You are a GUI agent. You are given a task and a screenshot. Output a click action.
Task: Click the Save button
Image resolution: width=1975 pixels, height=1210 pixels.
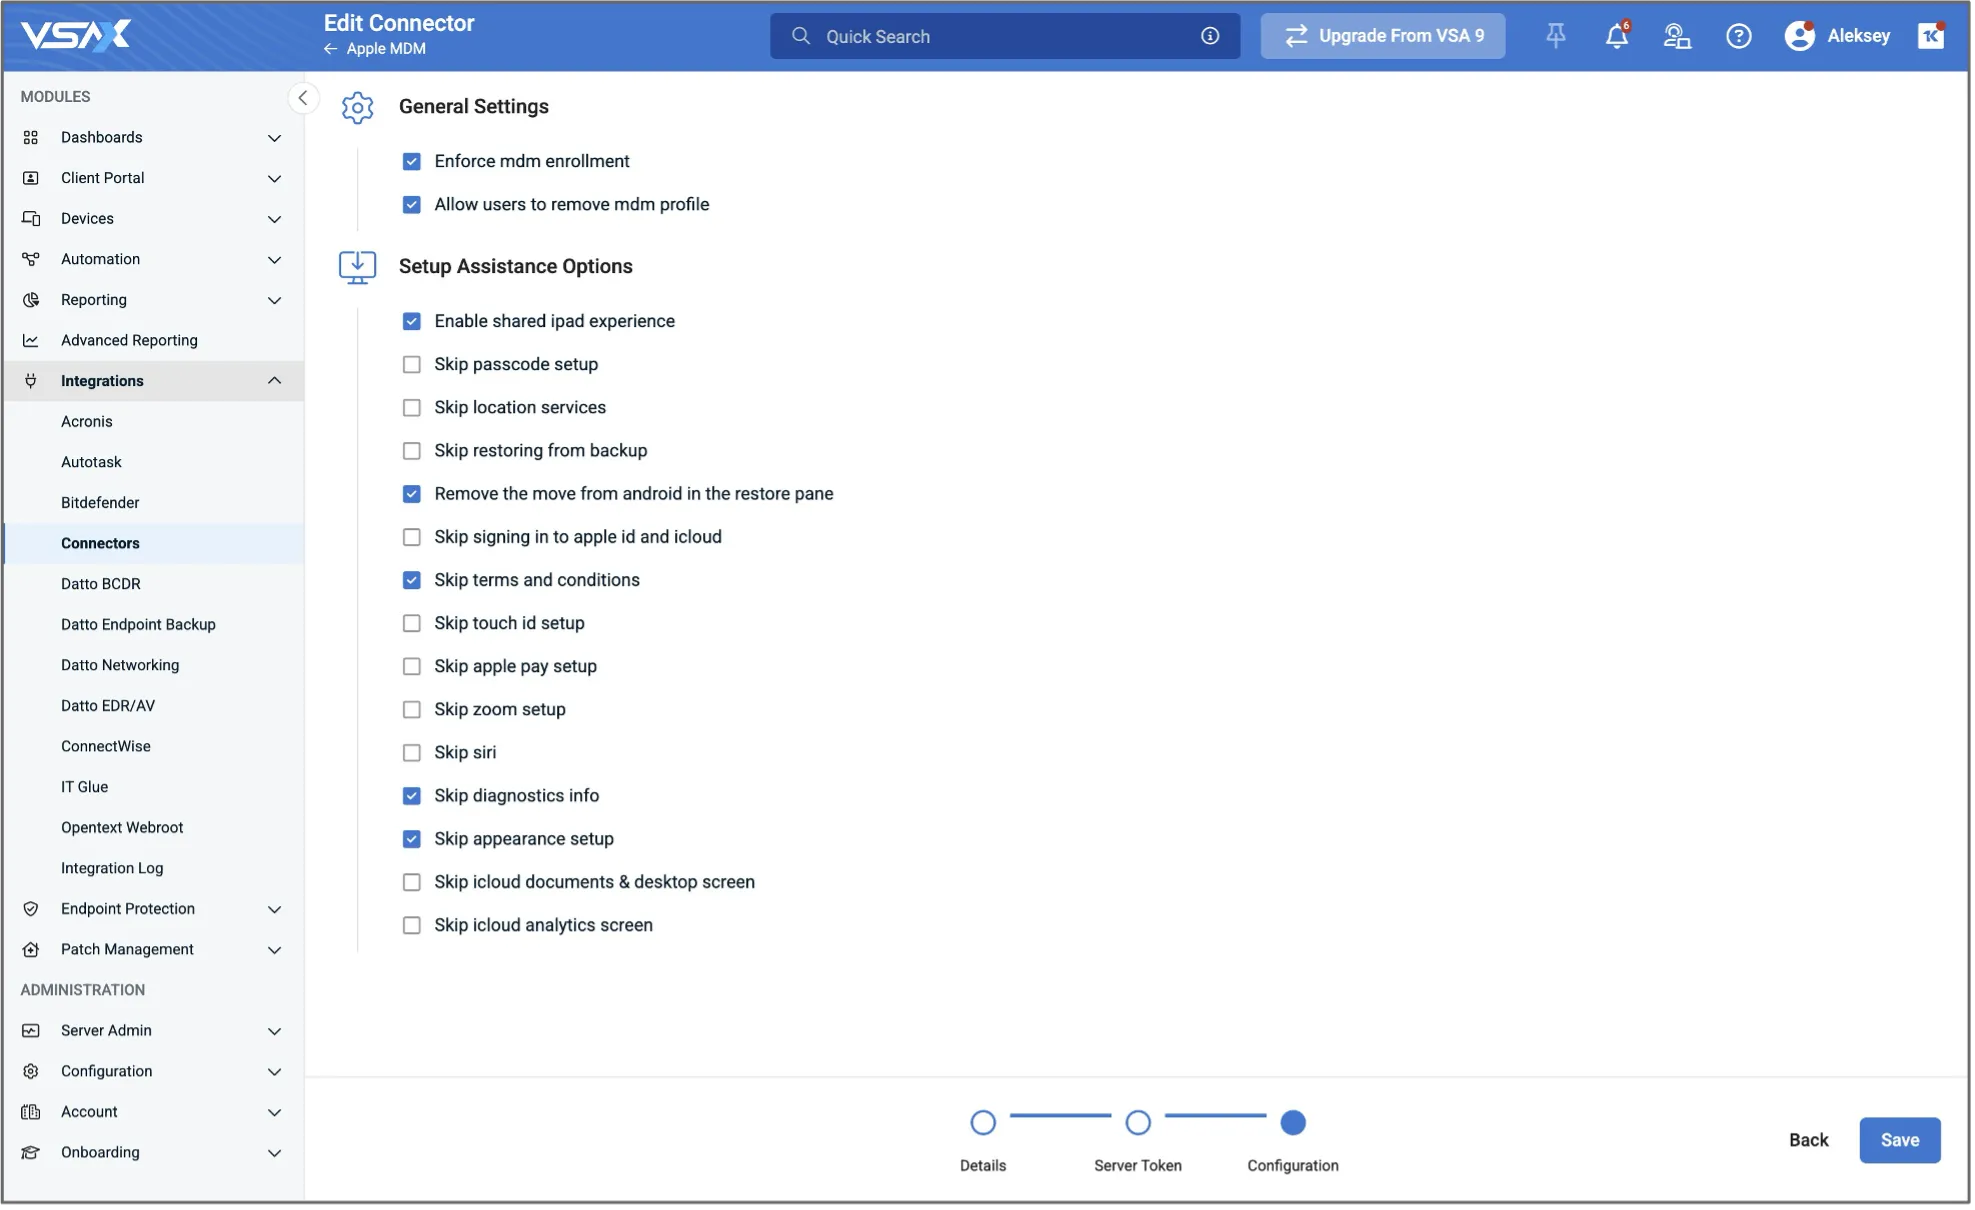(1899, 1140)
